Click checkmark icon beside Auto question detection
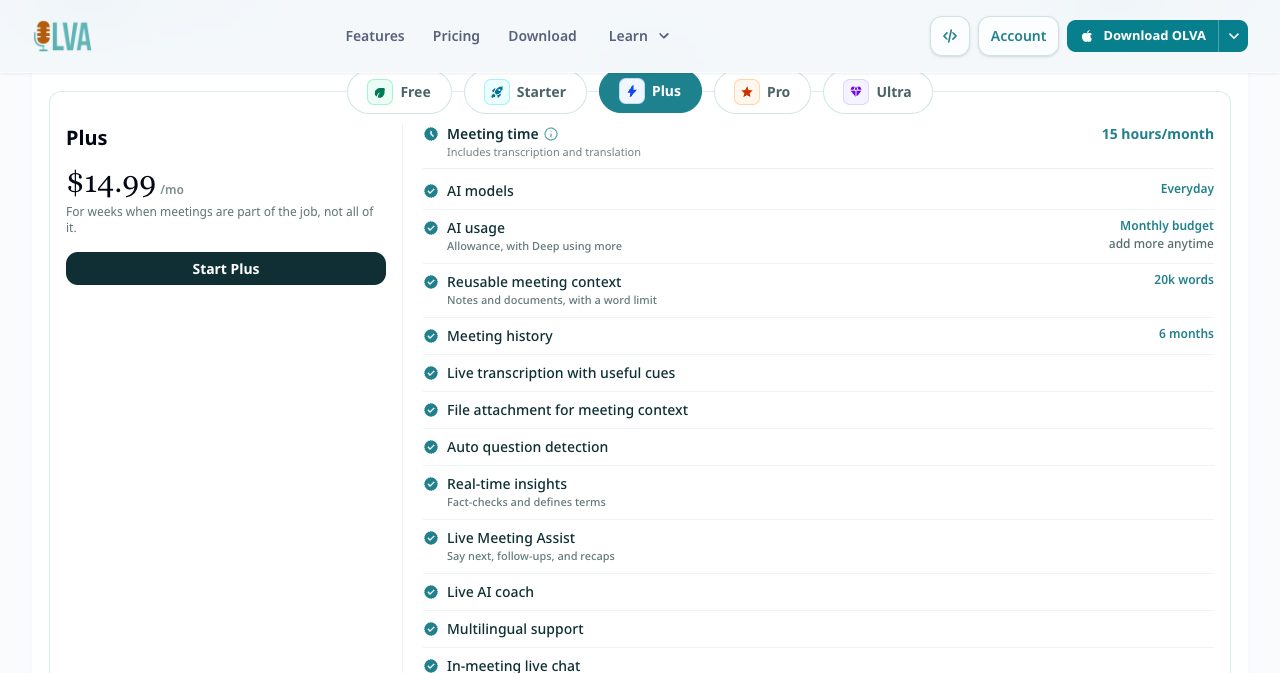This screenshot has width=1280, height=673. click(431, 447)
